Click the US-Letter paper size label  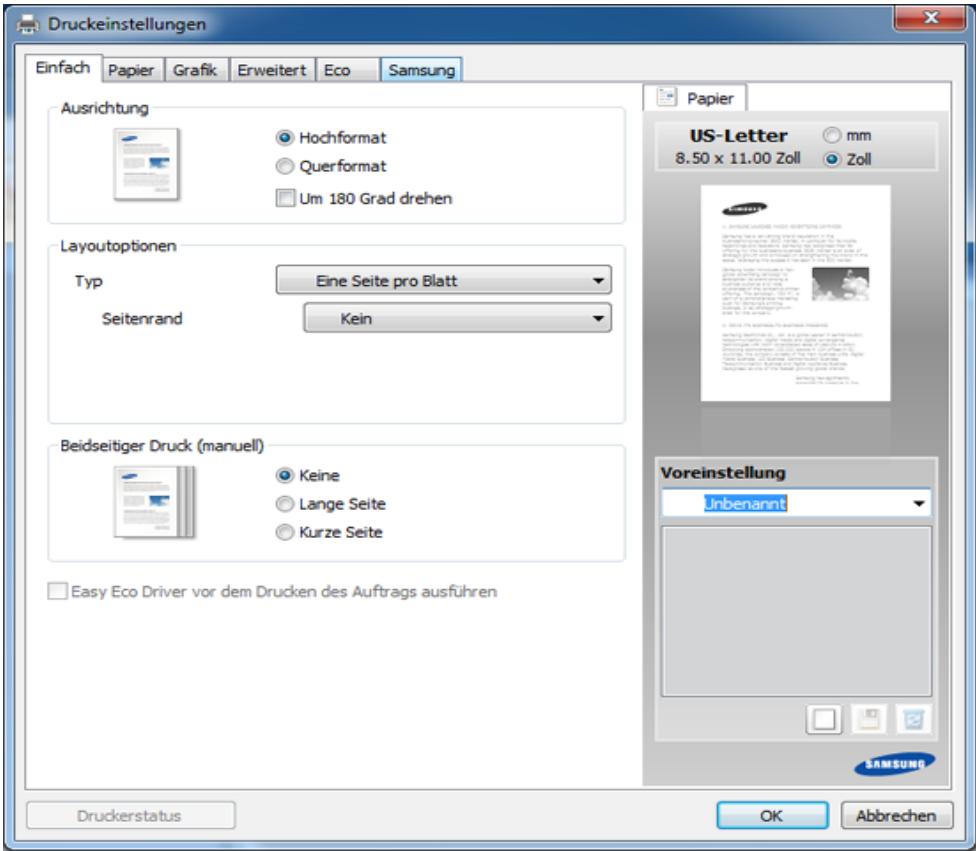coord(738,136)
